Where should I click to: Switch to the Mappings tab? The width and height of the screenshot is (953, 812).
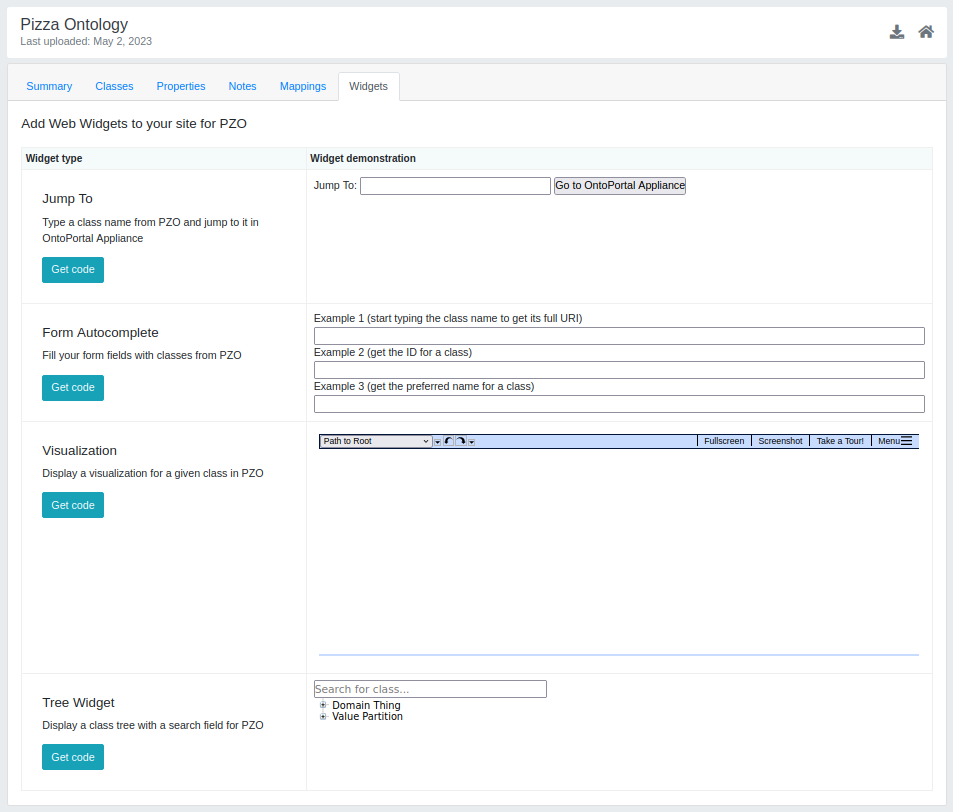point(302,86)
